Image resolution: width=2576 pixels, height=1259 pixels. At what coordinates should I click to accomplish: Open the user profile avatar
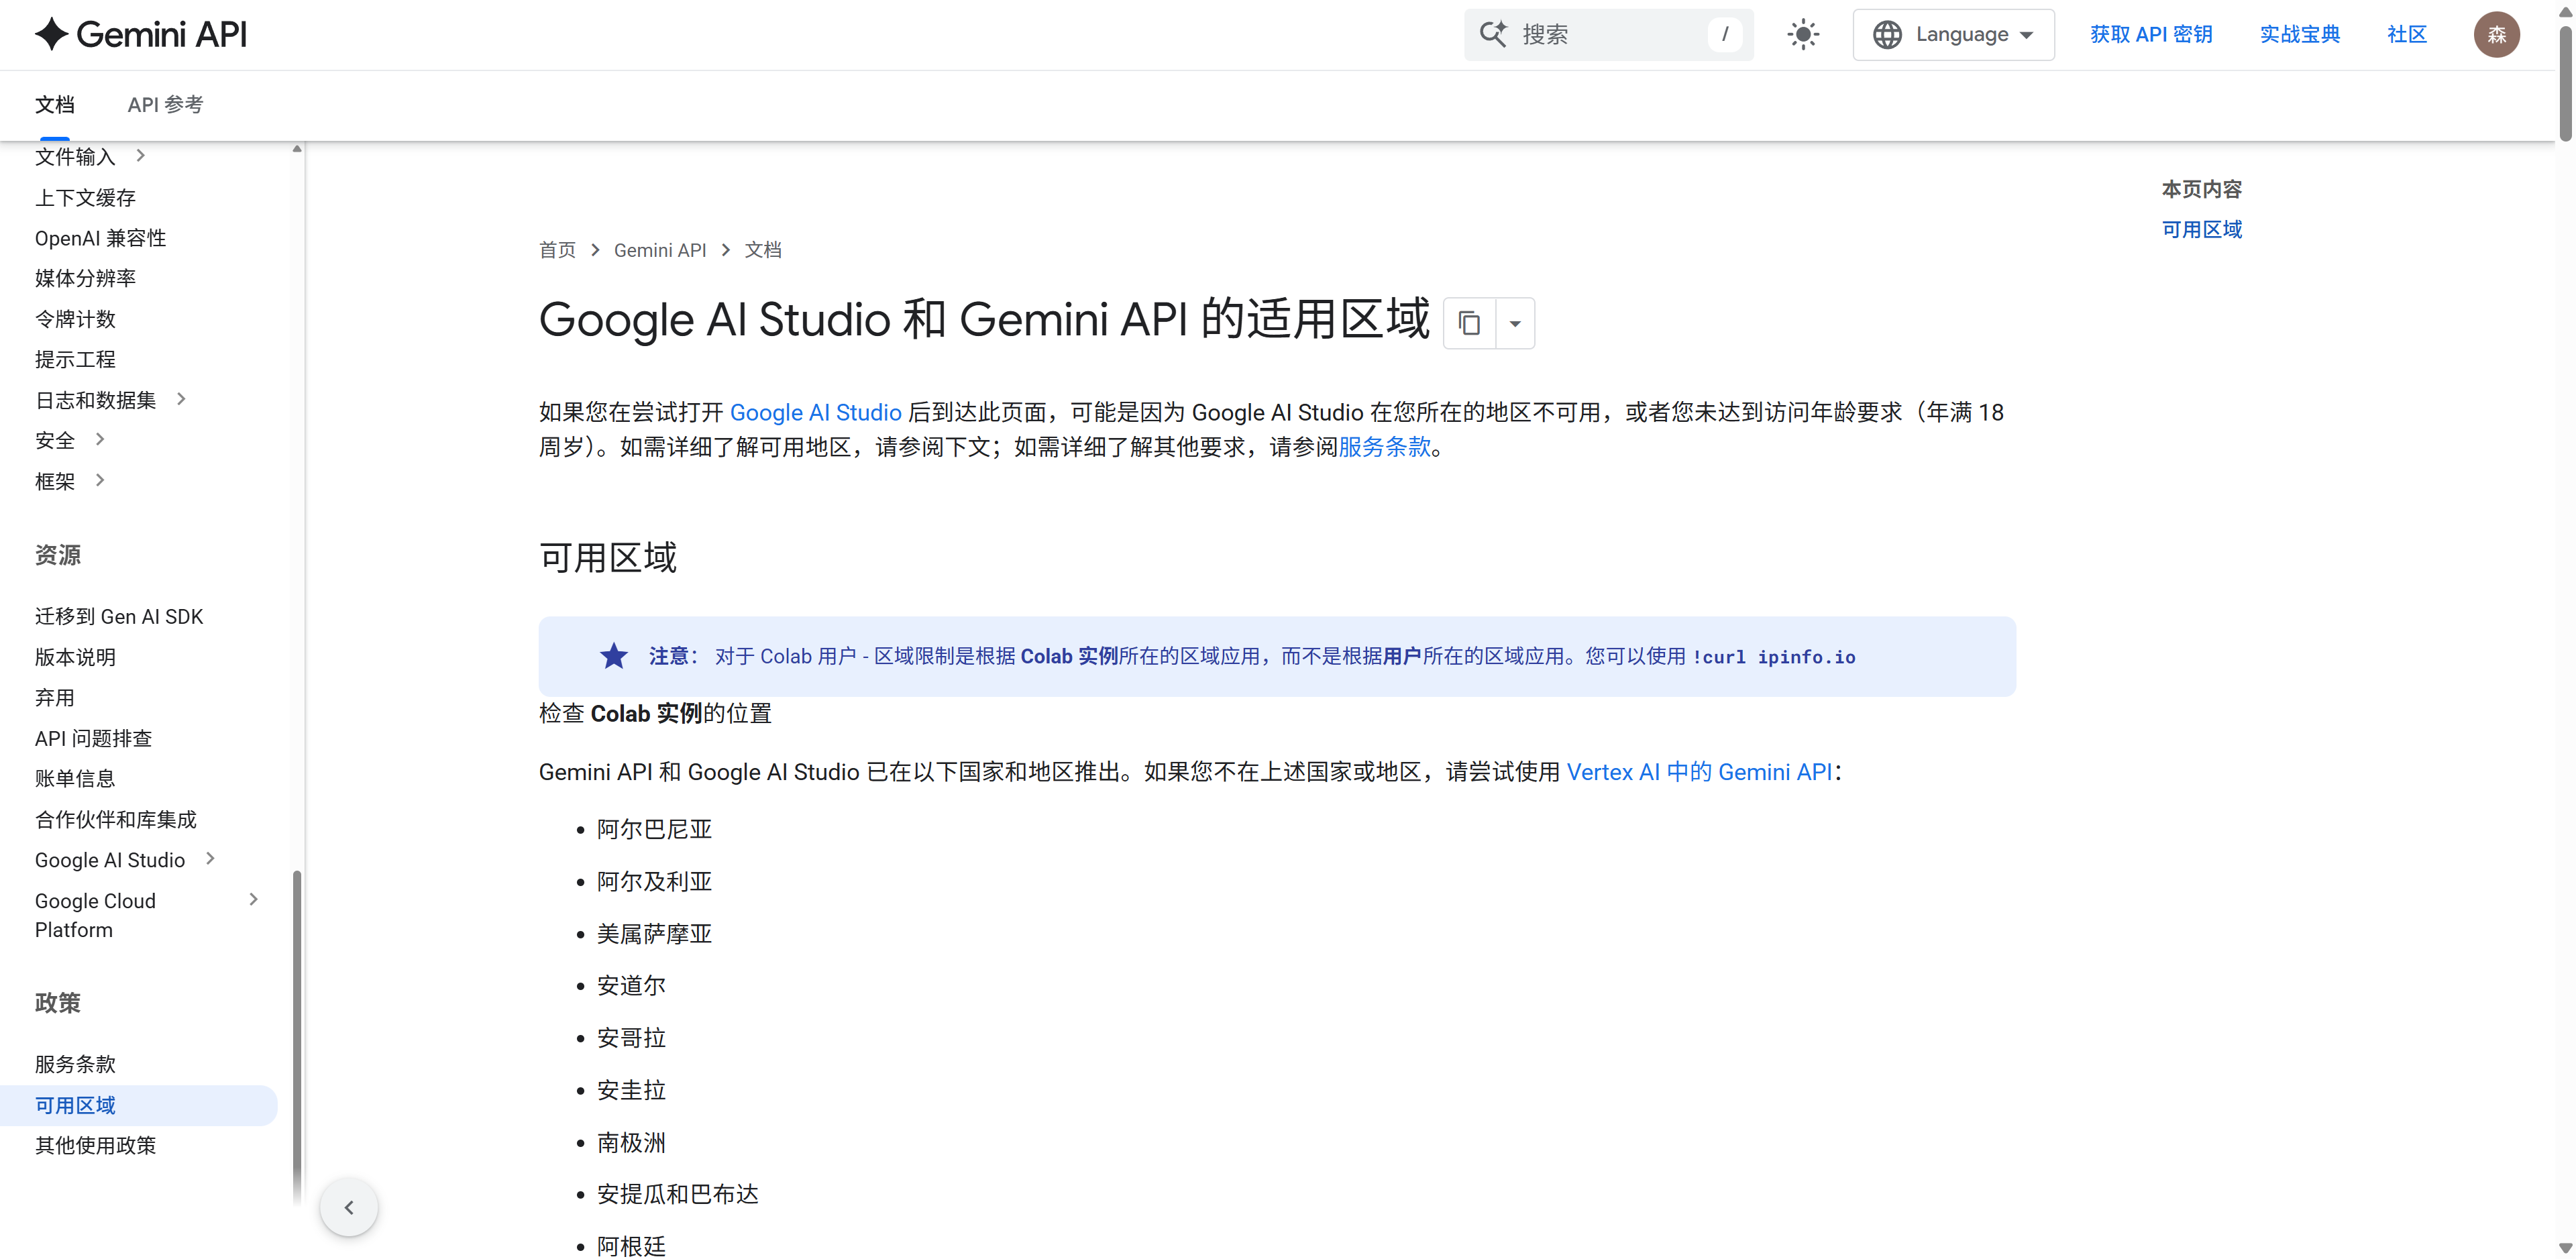pos(2496,35)
